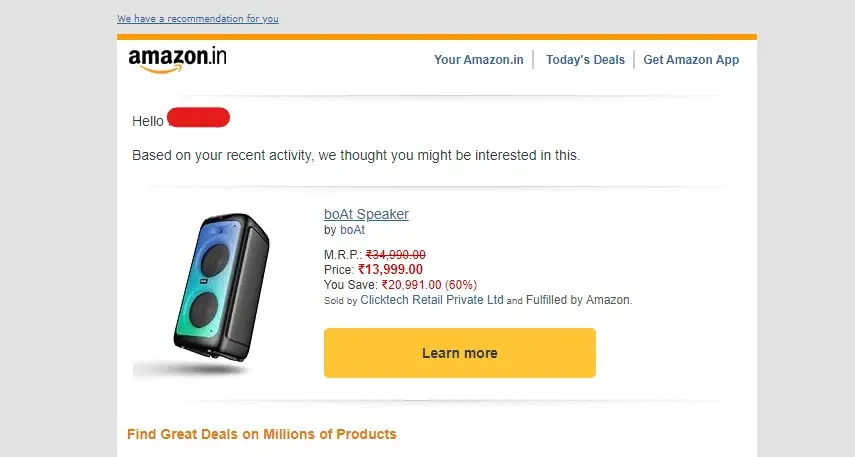Click the ₹13,999.00 price
This screenshot has width=855, height=457.
point(390,269)
